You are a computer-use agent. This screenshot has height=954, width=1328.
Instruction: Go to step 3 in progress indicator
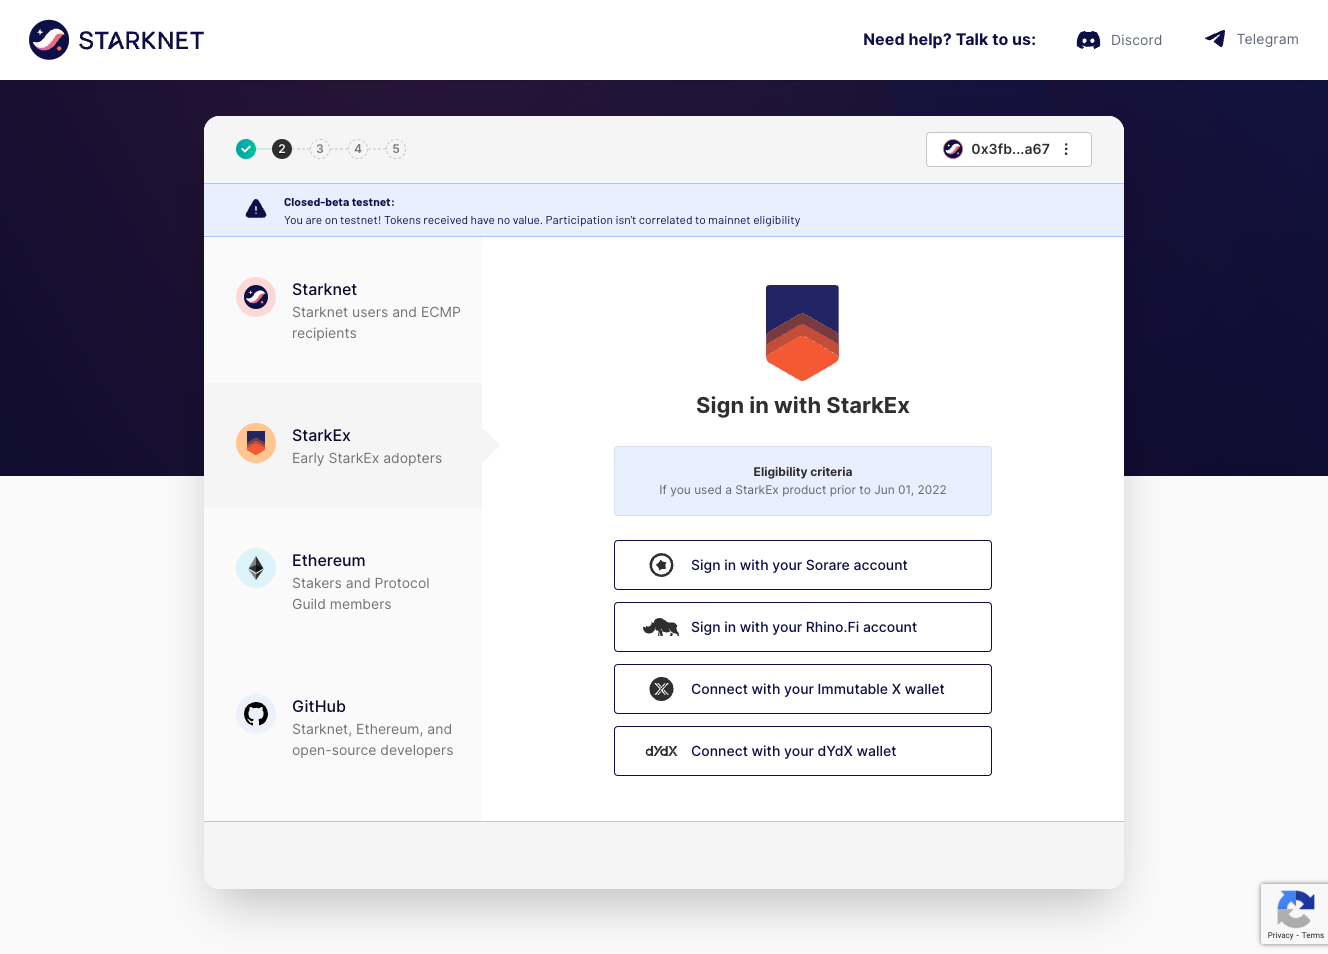[320, 149]
